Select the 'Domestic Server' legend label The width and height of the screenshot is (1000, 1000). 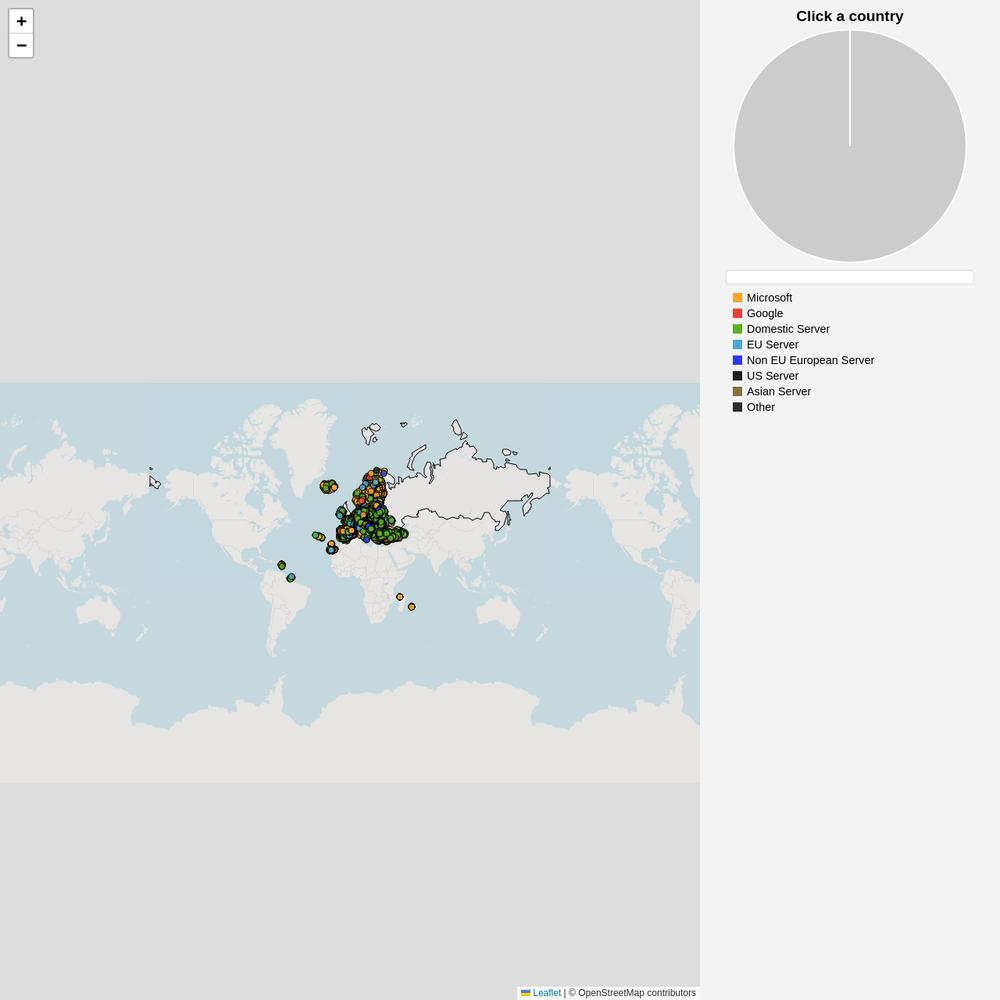pos(788,329)
